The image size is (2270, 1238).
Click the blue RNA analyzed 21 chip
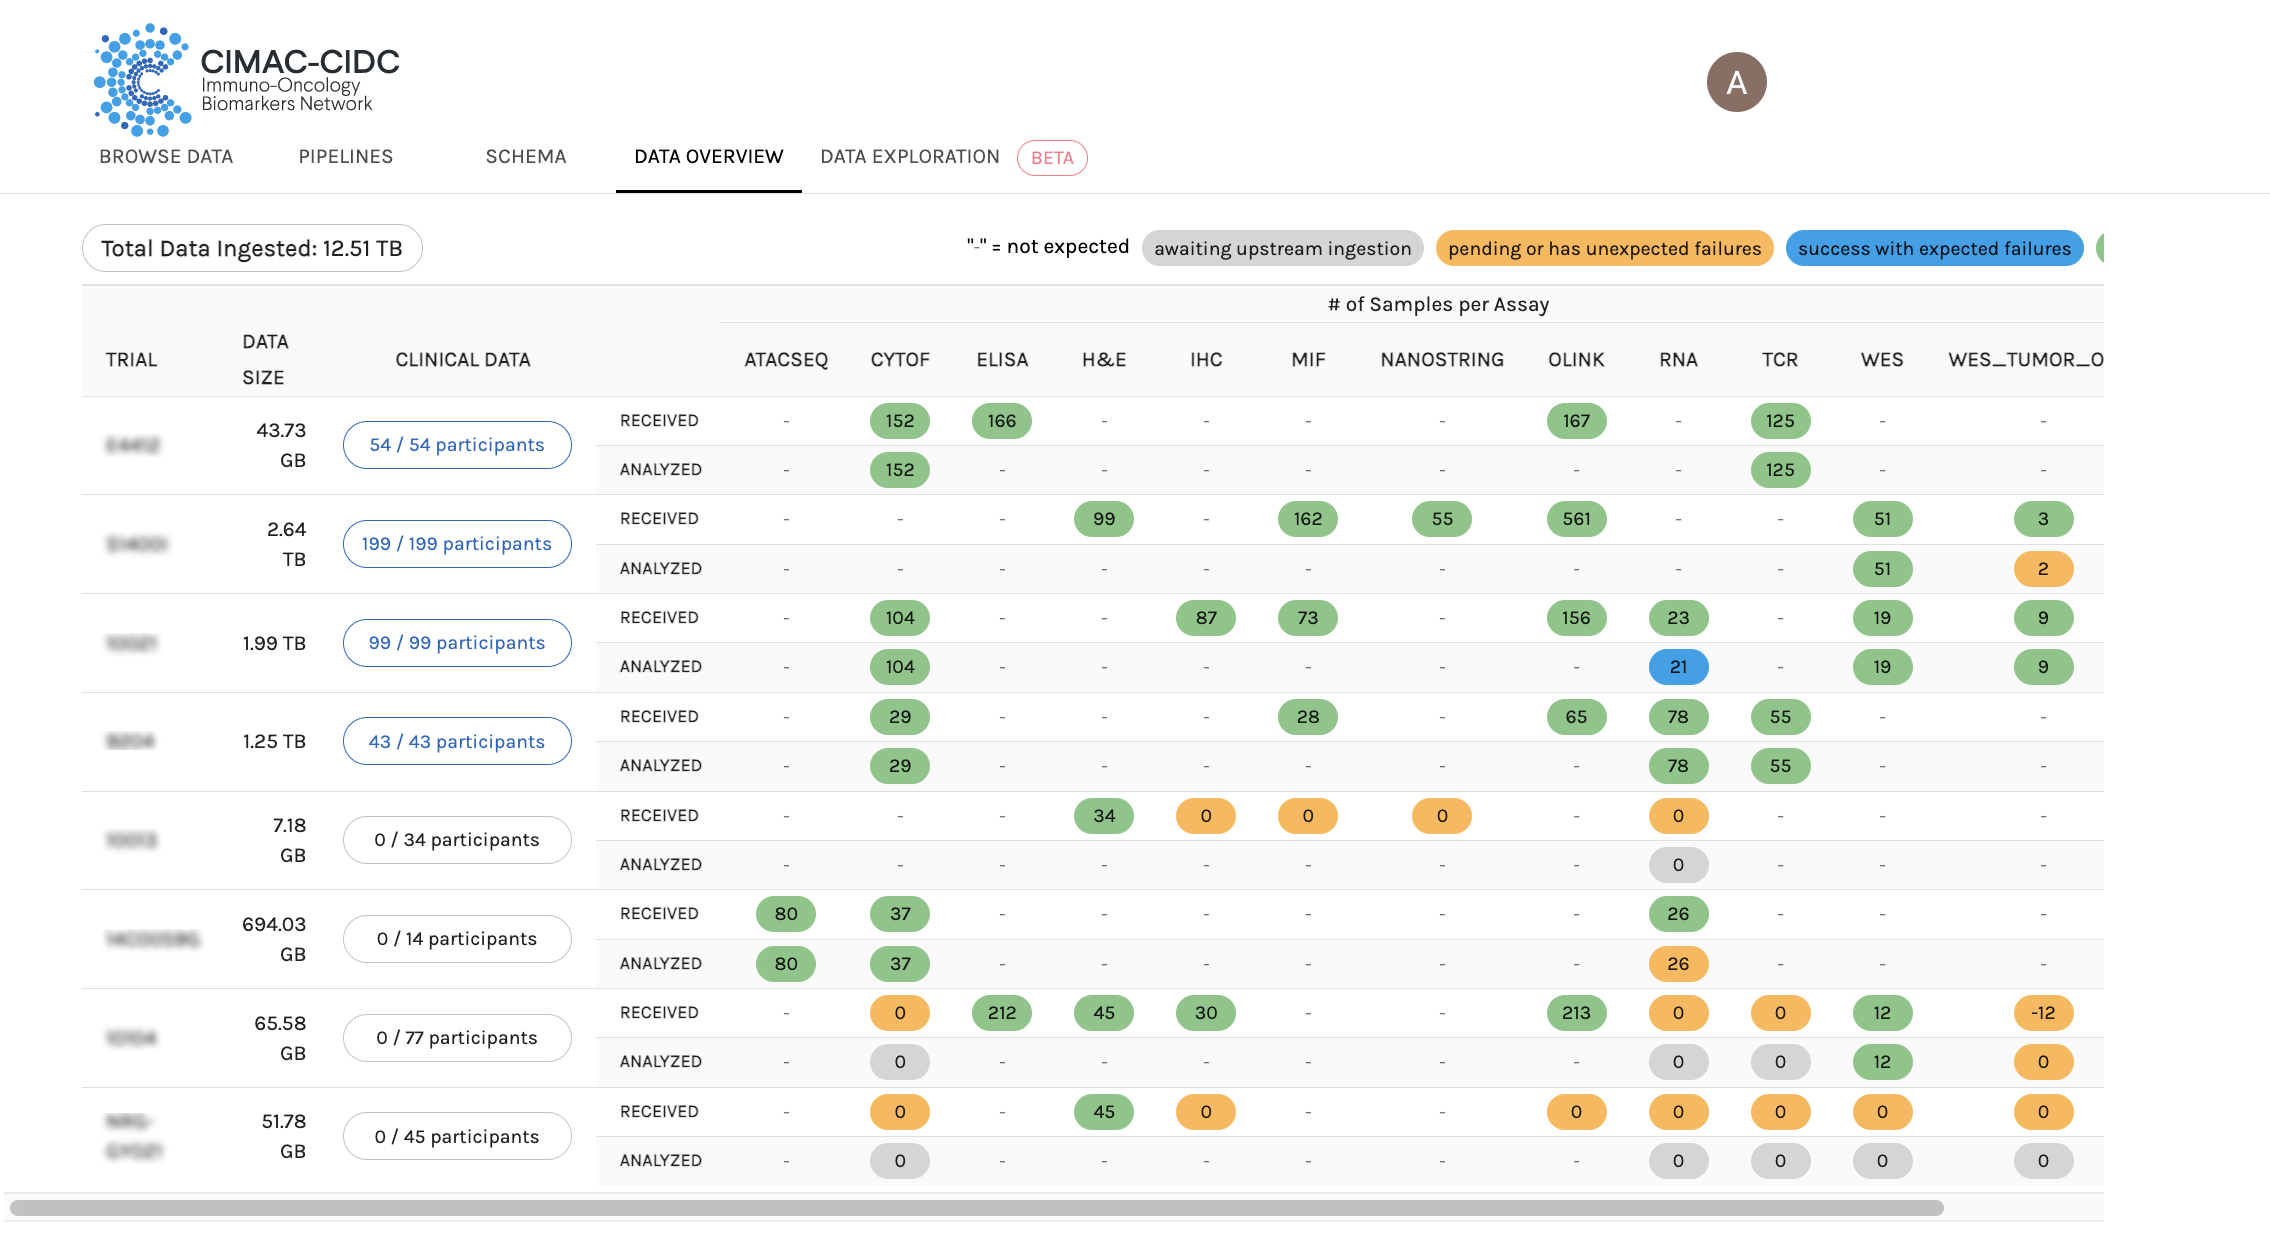click(1678, 667)
